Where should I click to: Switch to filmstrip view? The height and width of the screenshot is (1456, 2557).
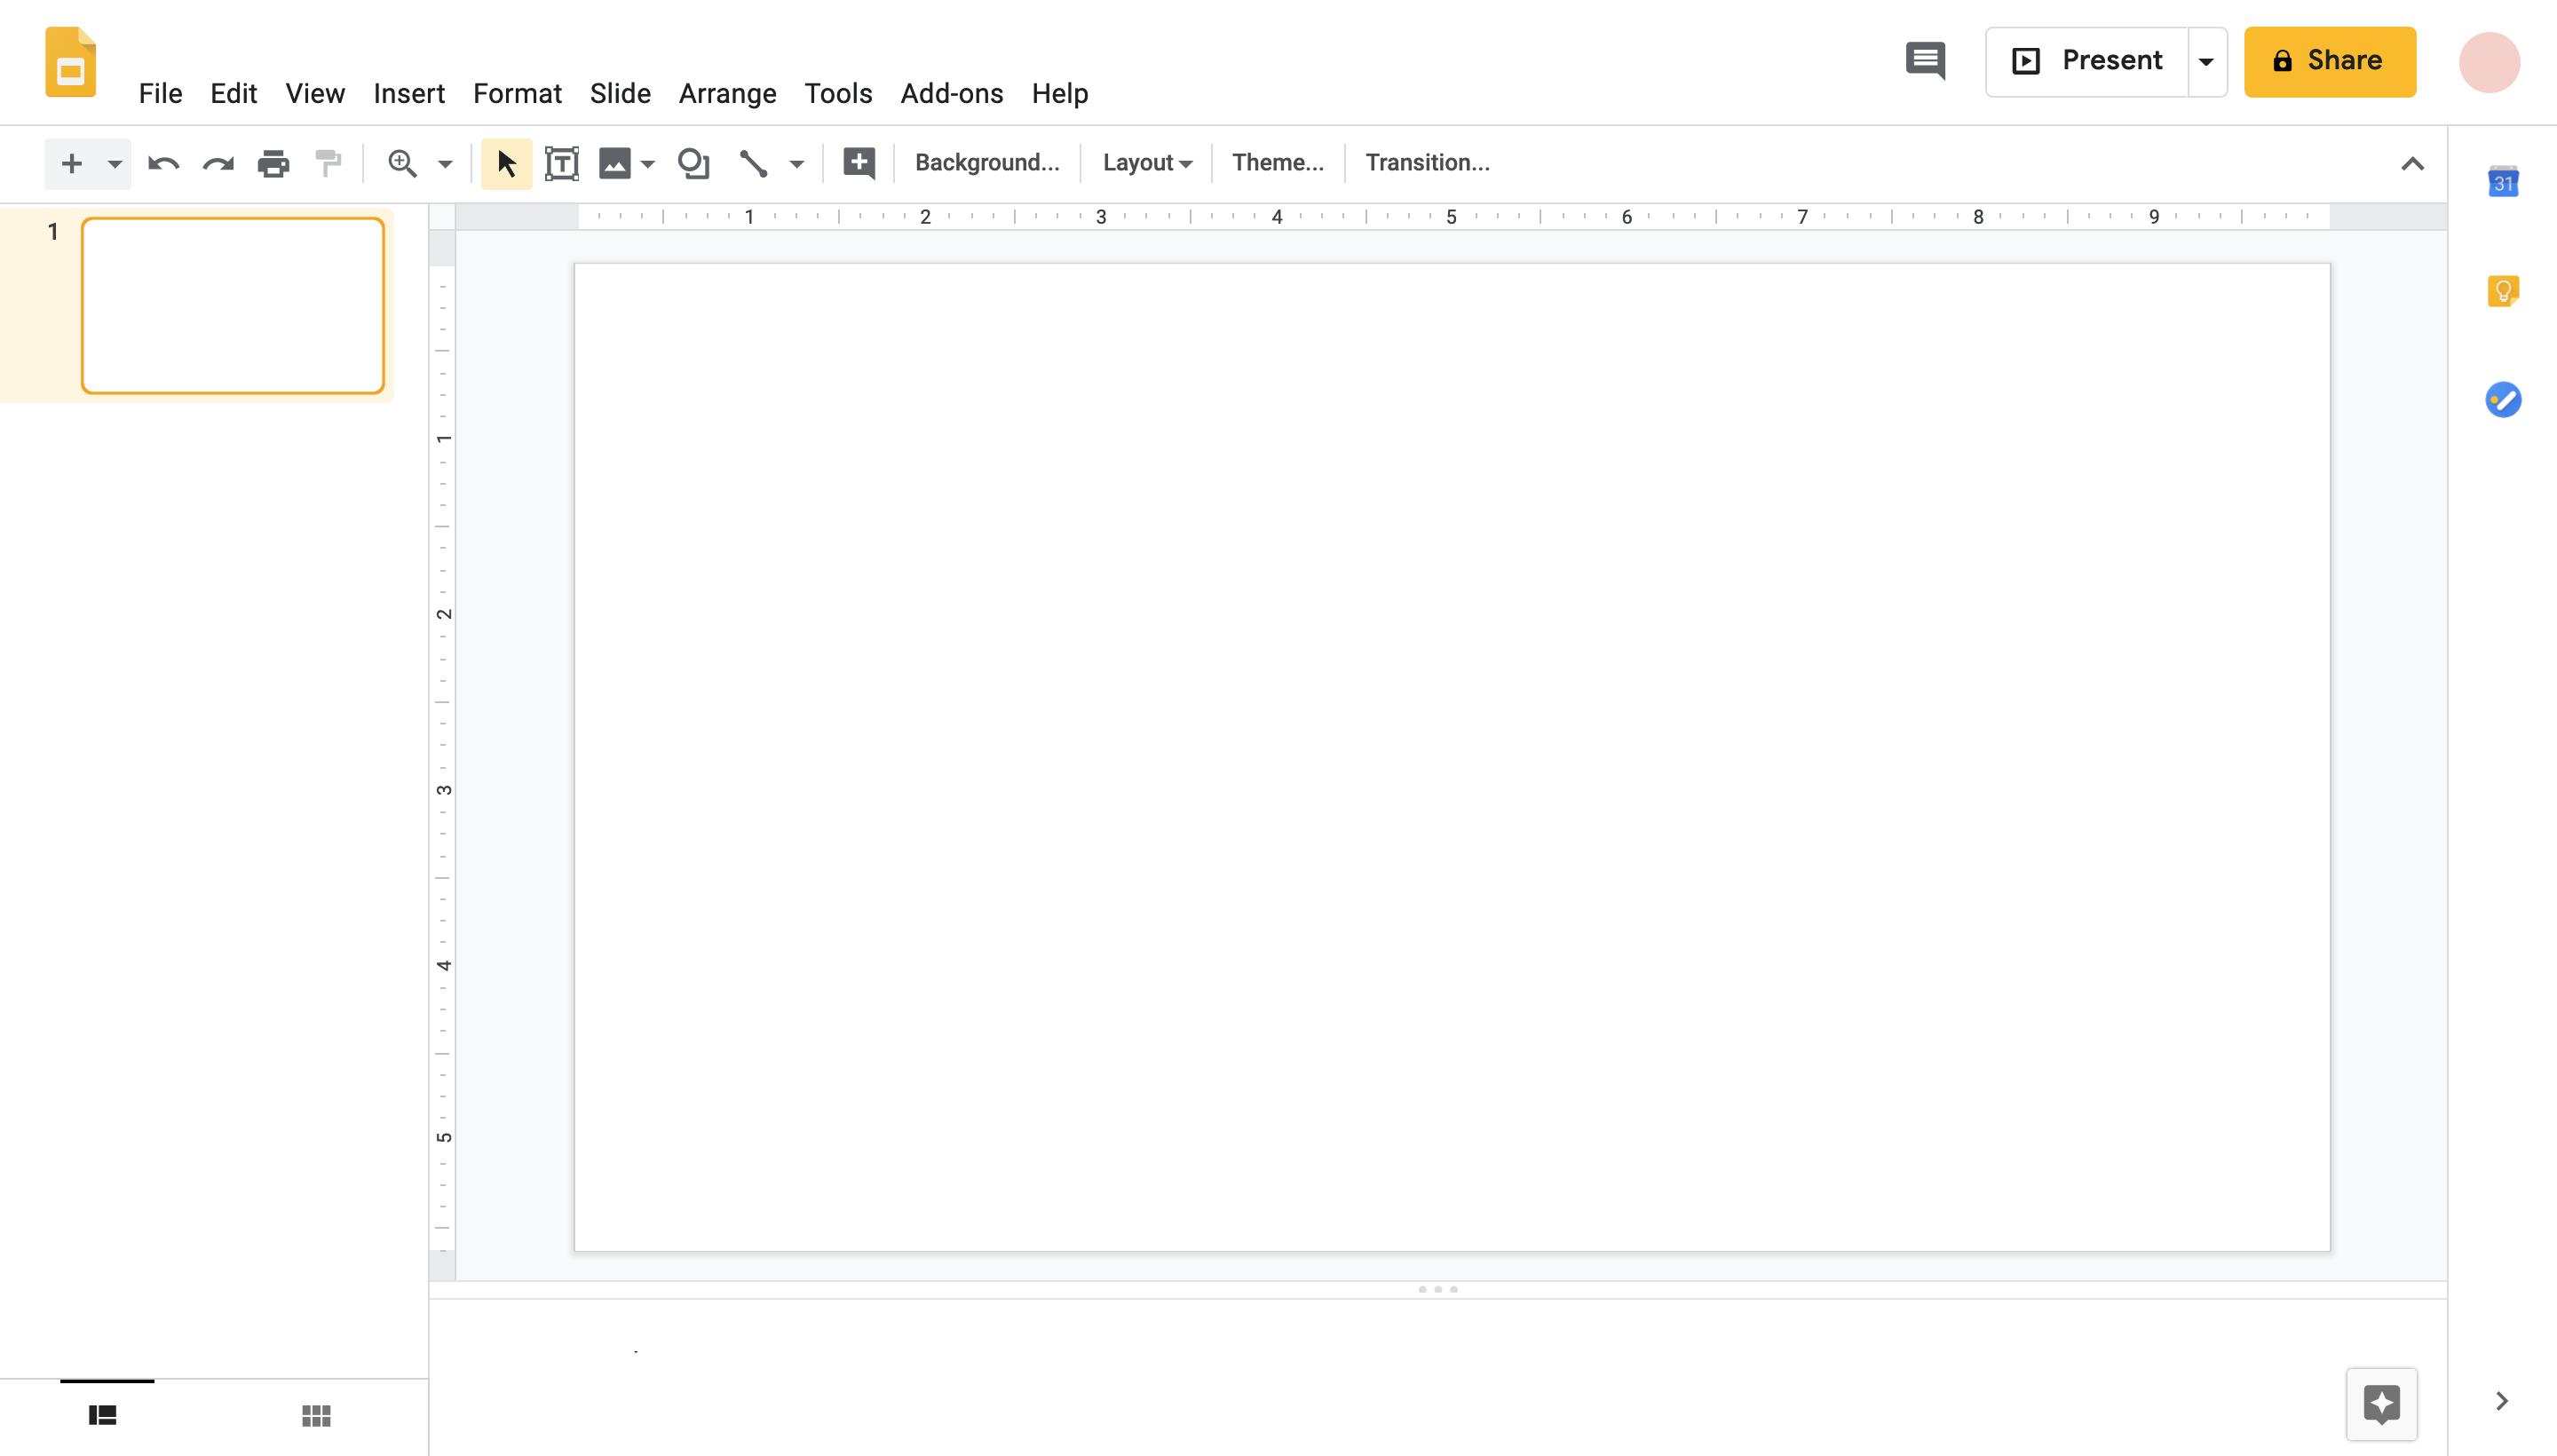(x=103, y=1415)
